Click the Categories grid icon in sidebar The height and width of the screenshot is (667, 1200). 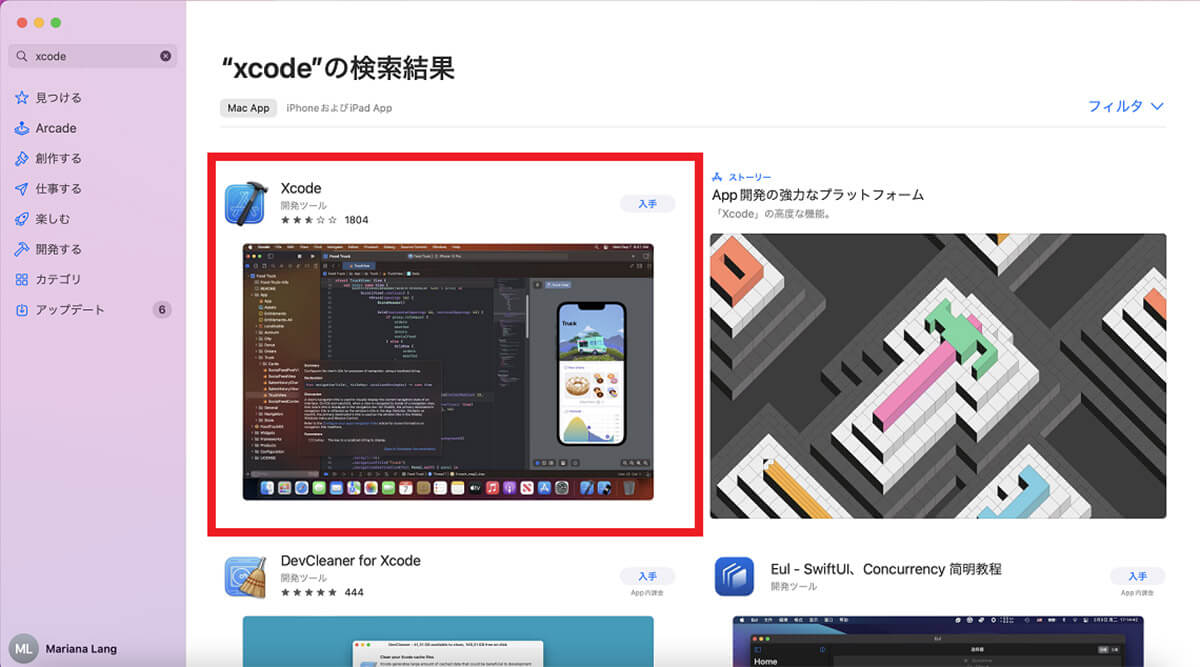[22, 279]
